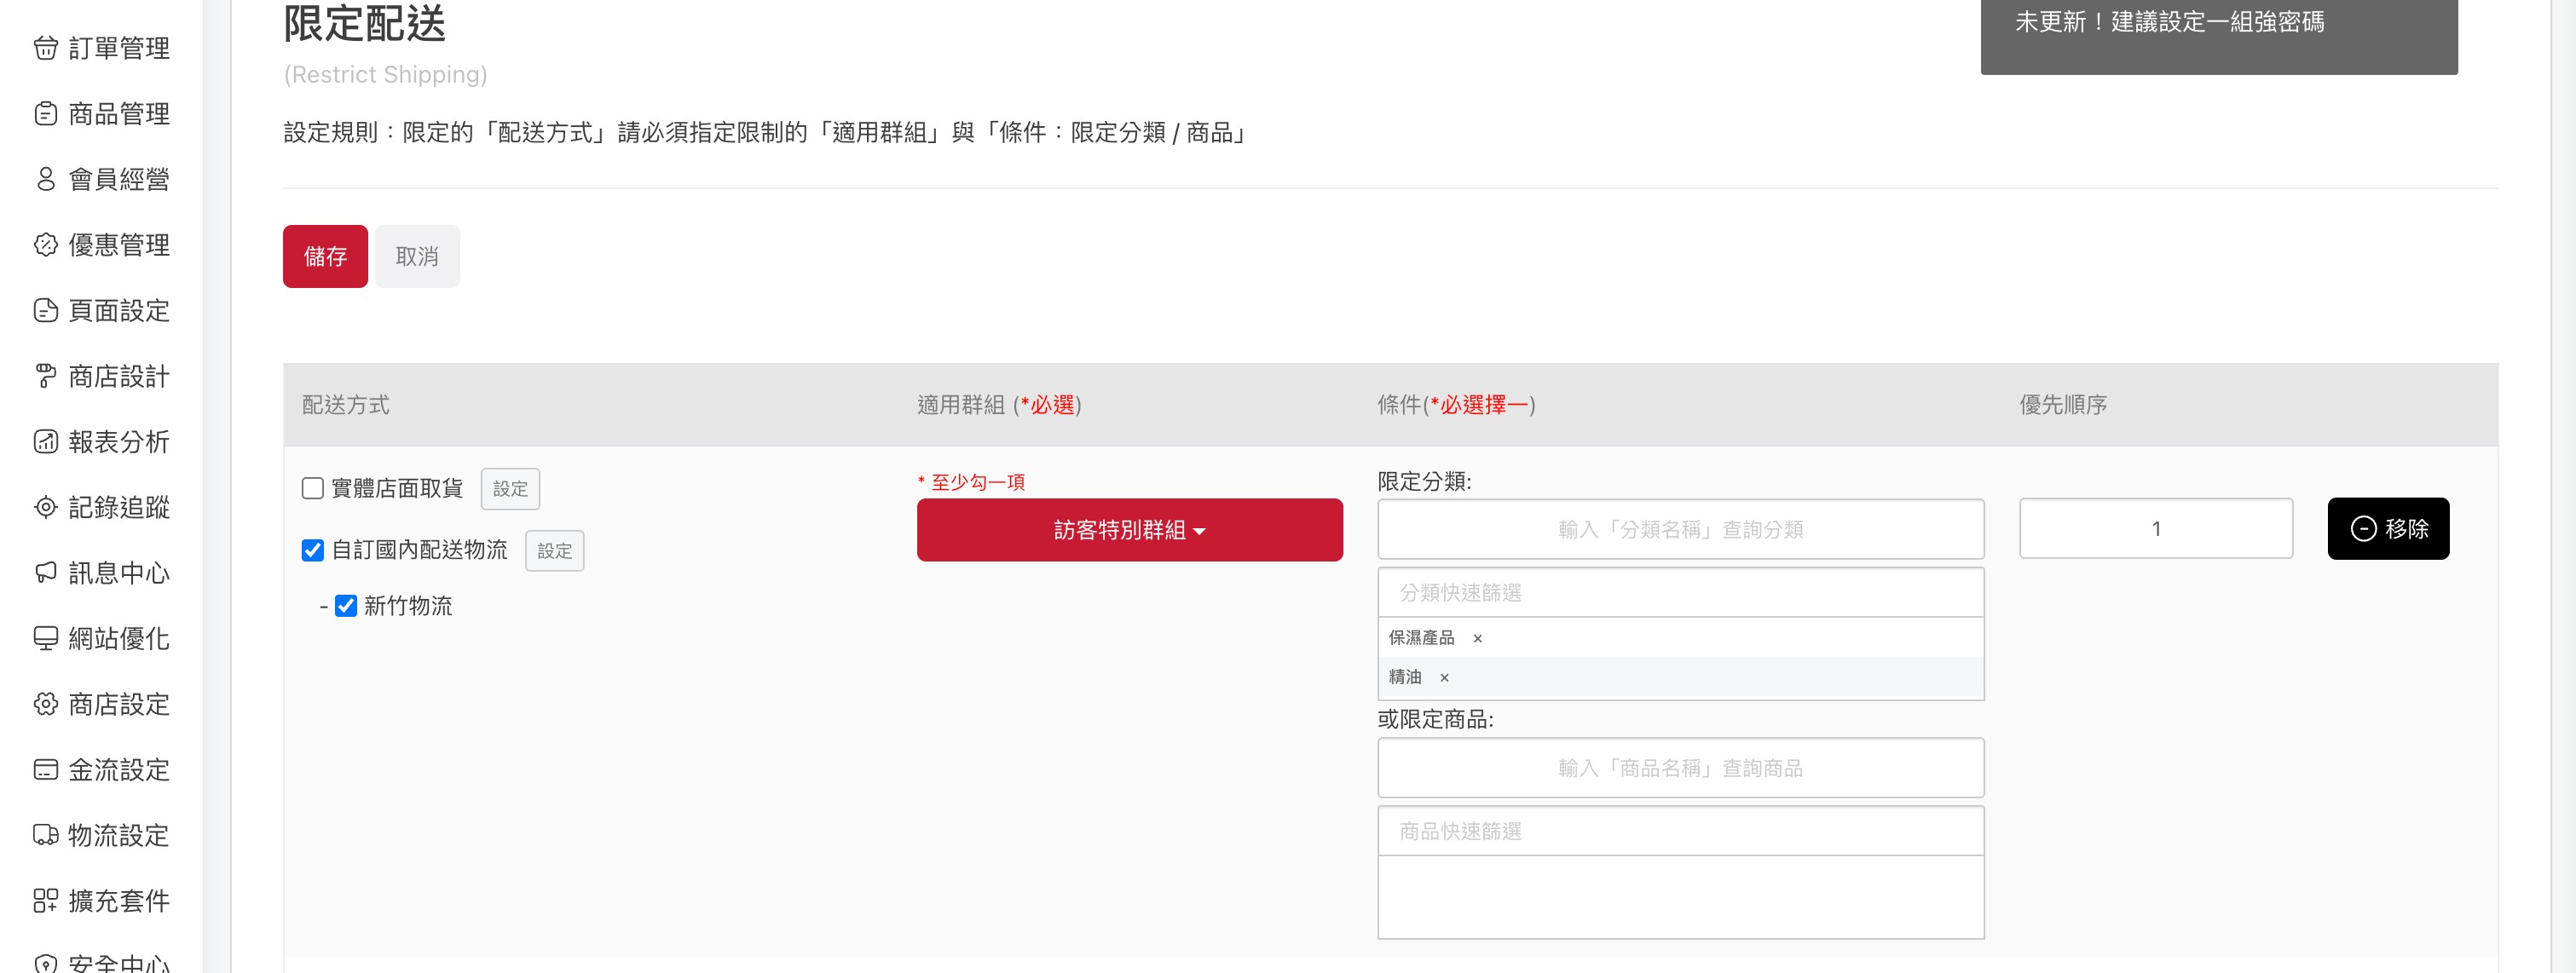
Task: Open the 商品管理 sidebar menu
Action: pos(118,114)
